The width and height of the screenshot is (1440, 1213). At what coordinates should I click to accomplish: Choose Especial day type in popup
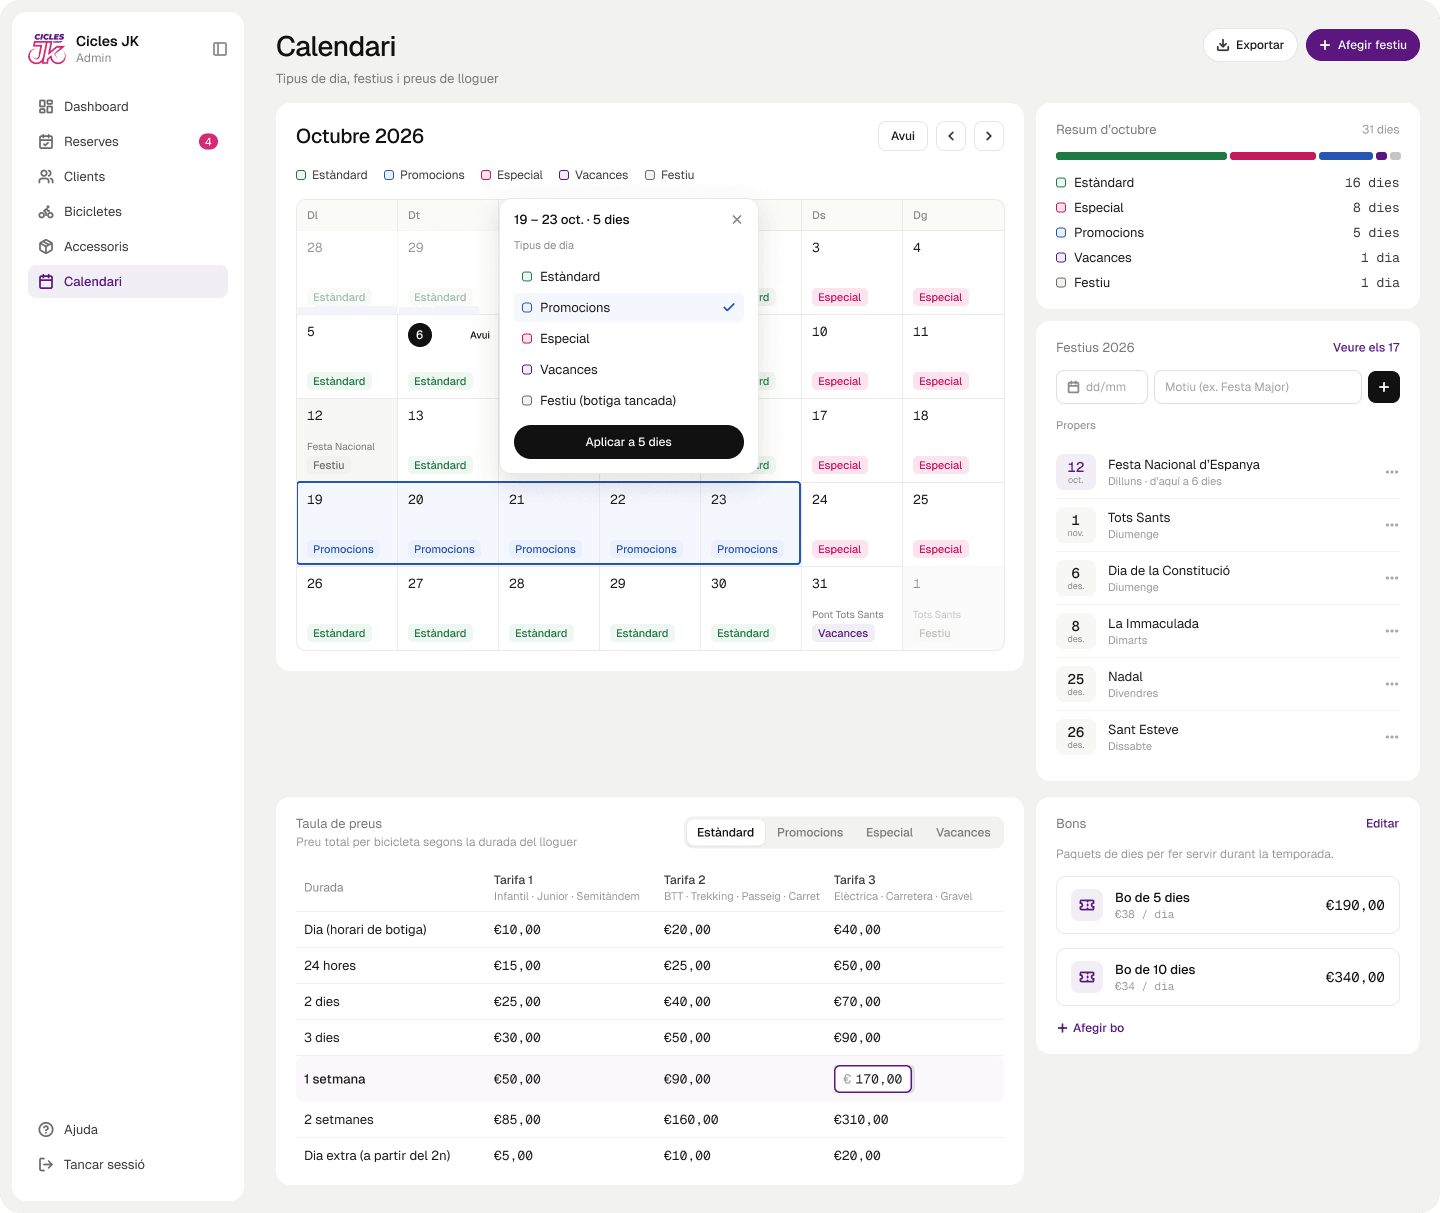tap(629, 338)
